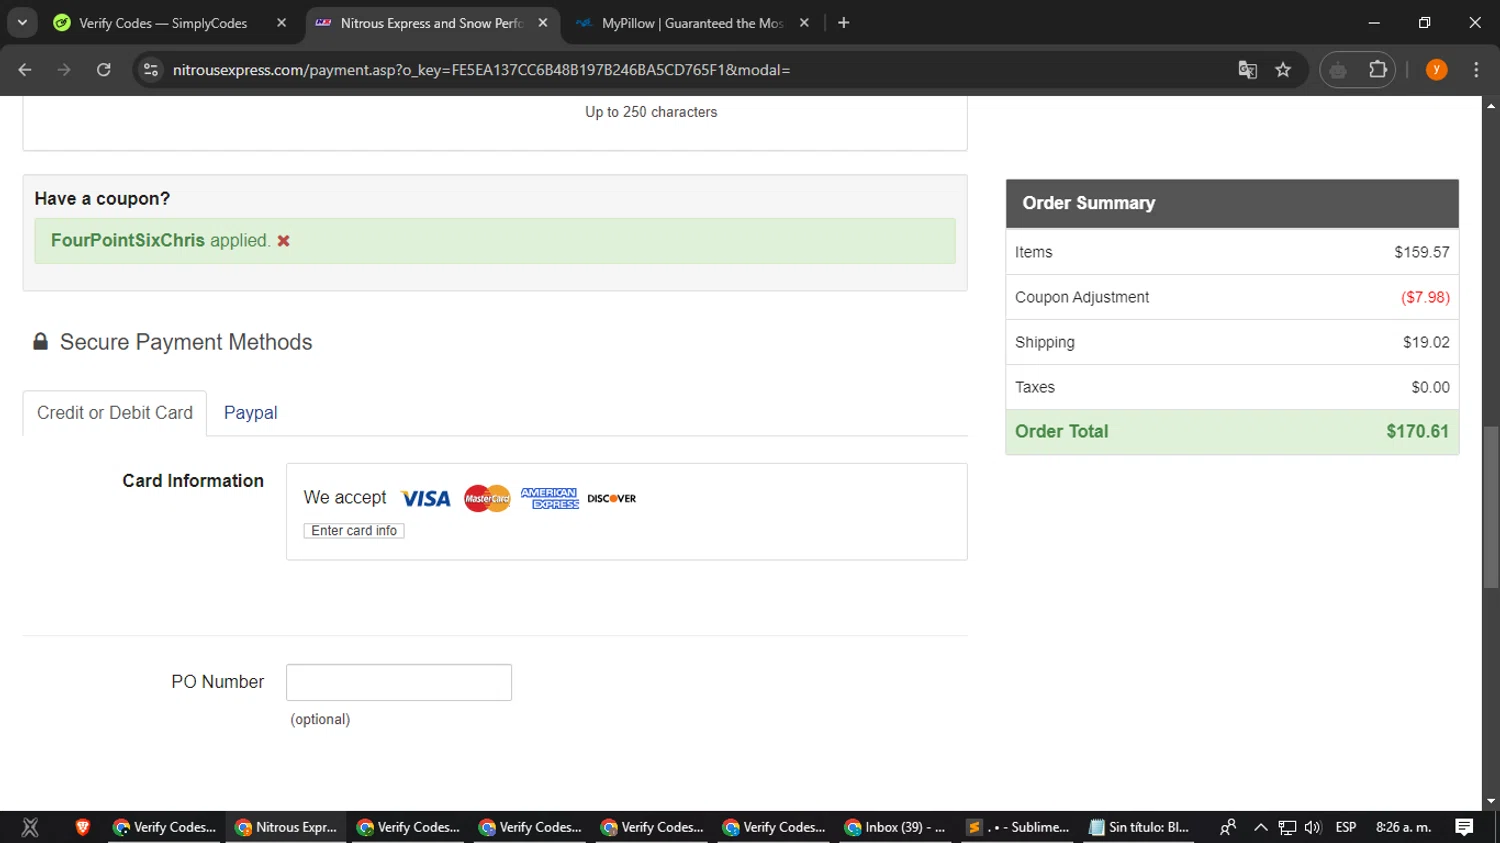Viewport: 1500px width, 843px height.
Task: Open the notification center icon
Action: (1464, 827)
